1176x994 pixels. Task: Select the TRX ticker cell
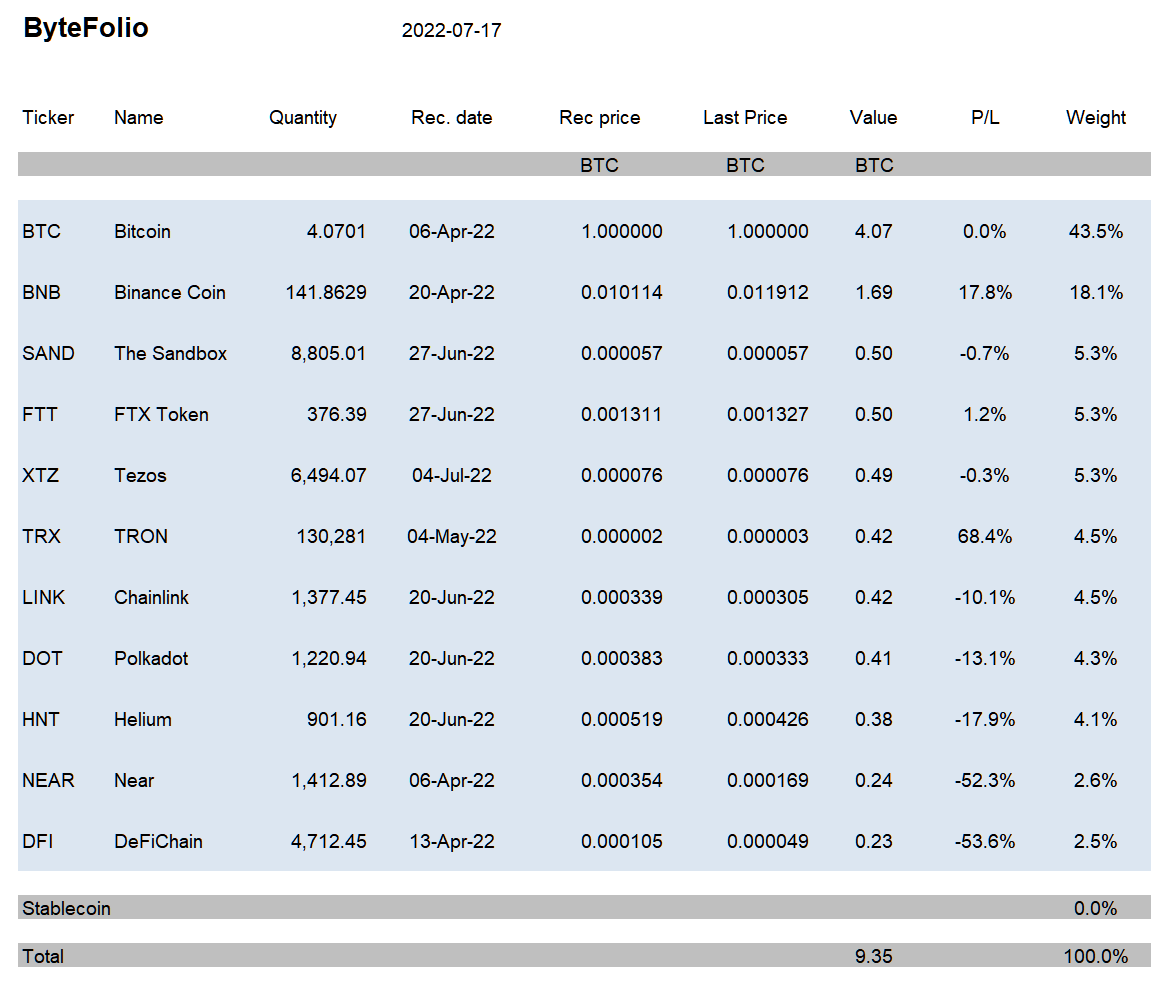point(41,536)
